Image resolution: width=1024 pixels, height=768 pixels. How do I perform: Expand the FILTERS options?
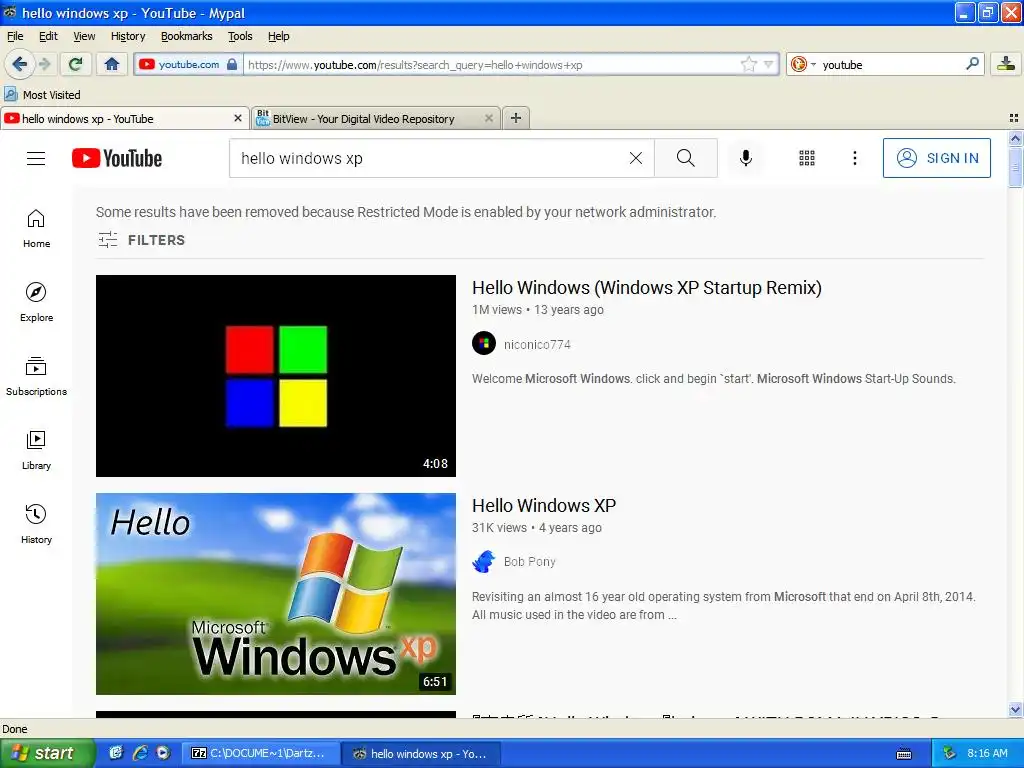(x=141, y=240)
